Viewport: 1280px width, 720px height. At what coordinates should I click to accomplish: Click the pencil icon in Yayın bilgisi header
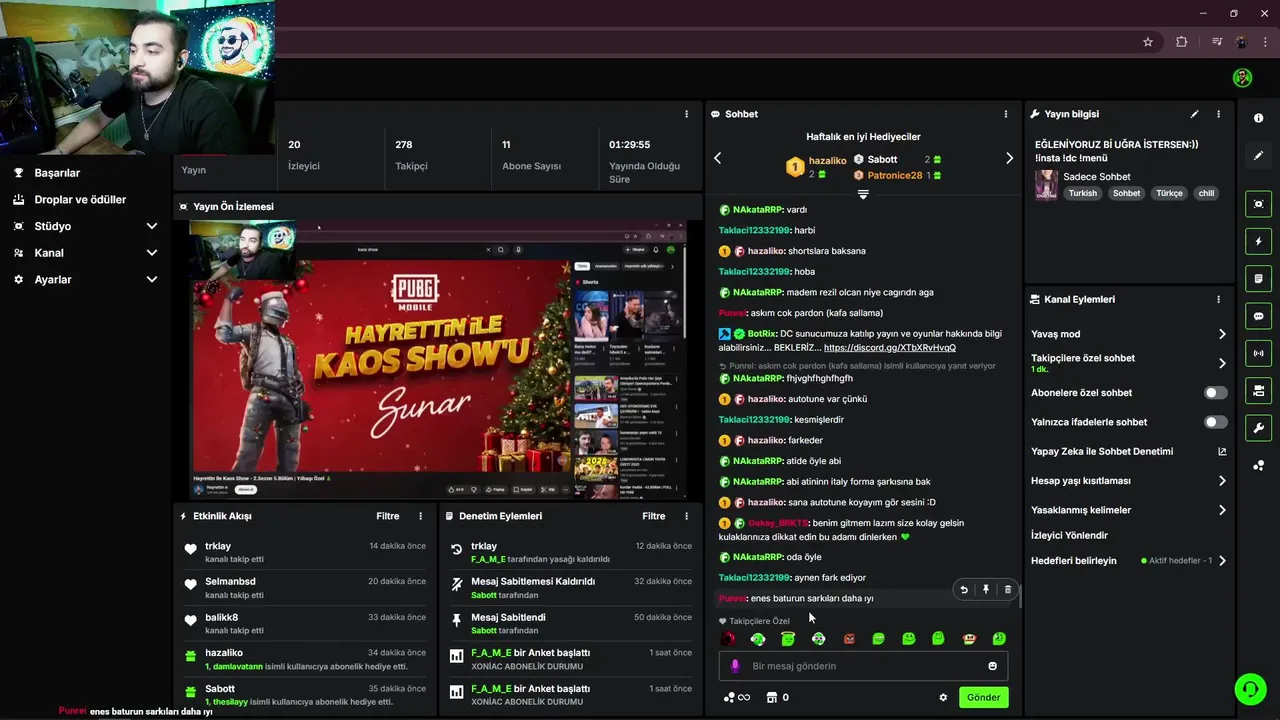[x=1194, y=114]
